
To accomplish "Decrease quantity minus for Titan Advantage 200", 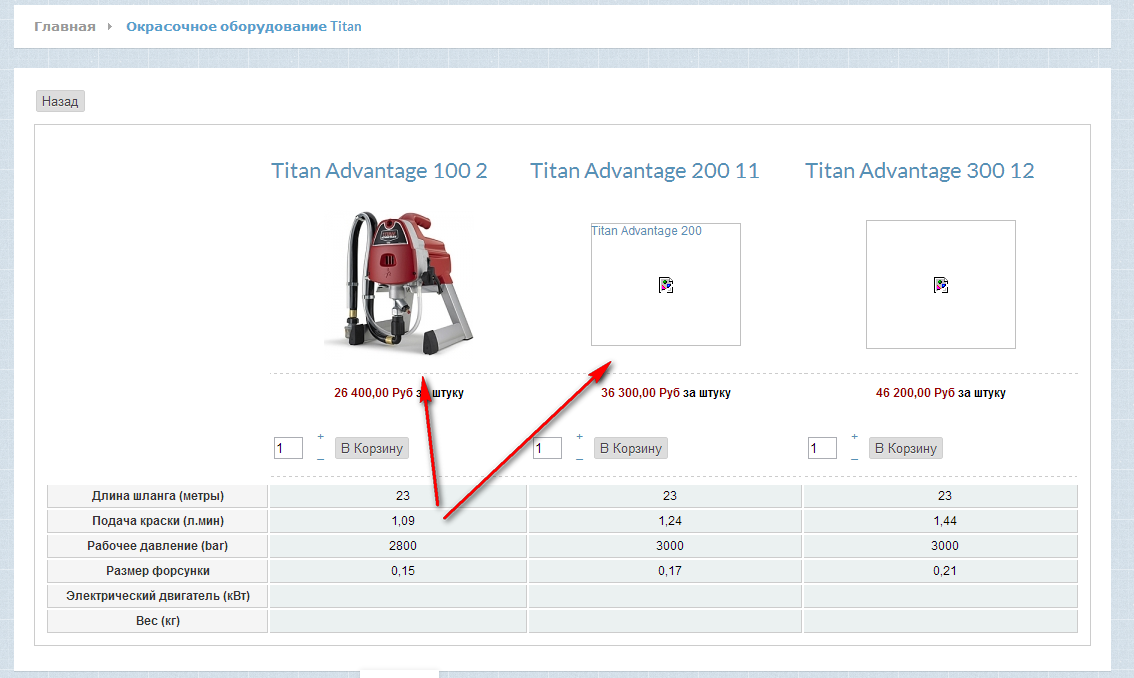I will pyautogui.click(x=579, y=459).
